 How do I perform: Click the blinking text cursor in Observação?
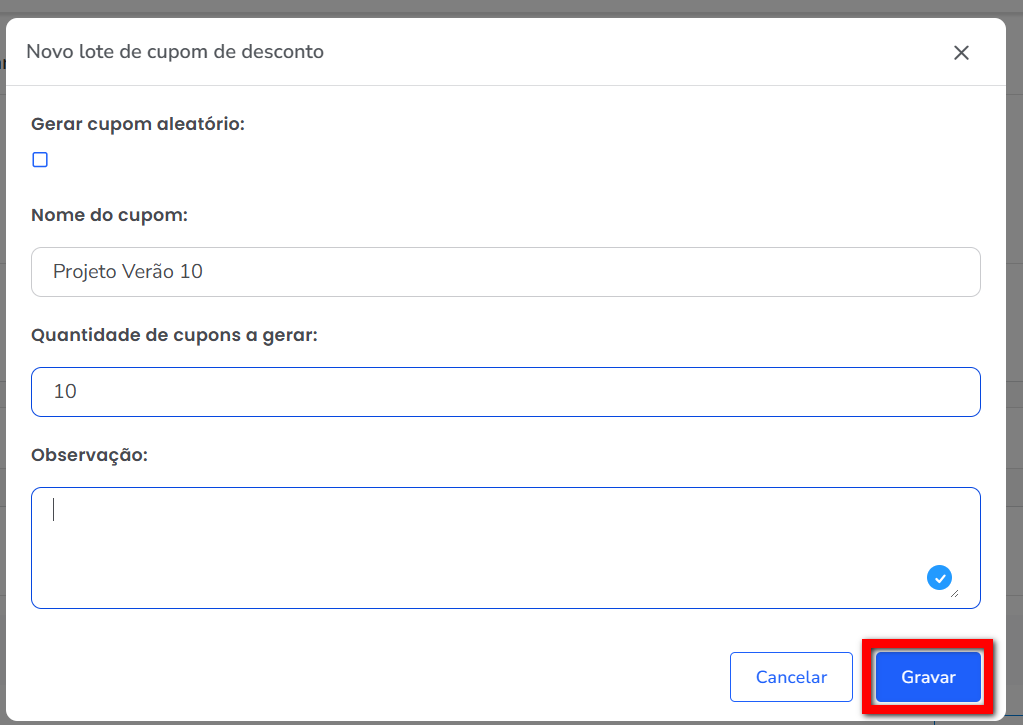[x=54, y=510]
